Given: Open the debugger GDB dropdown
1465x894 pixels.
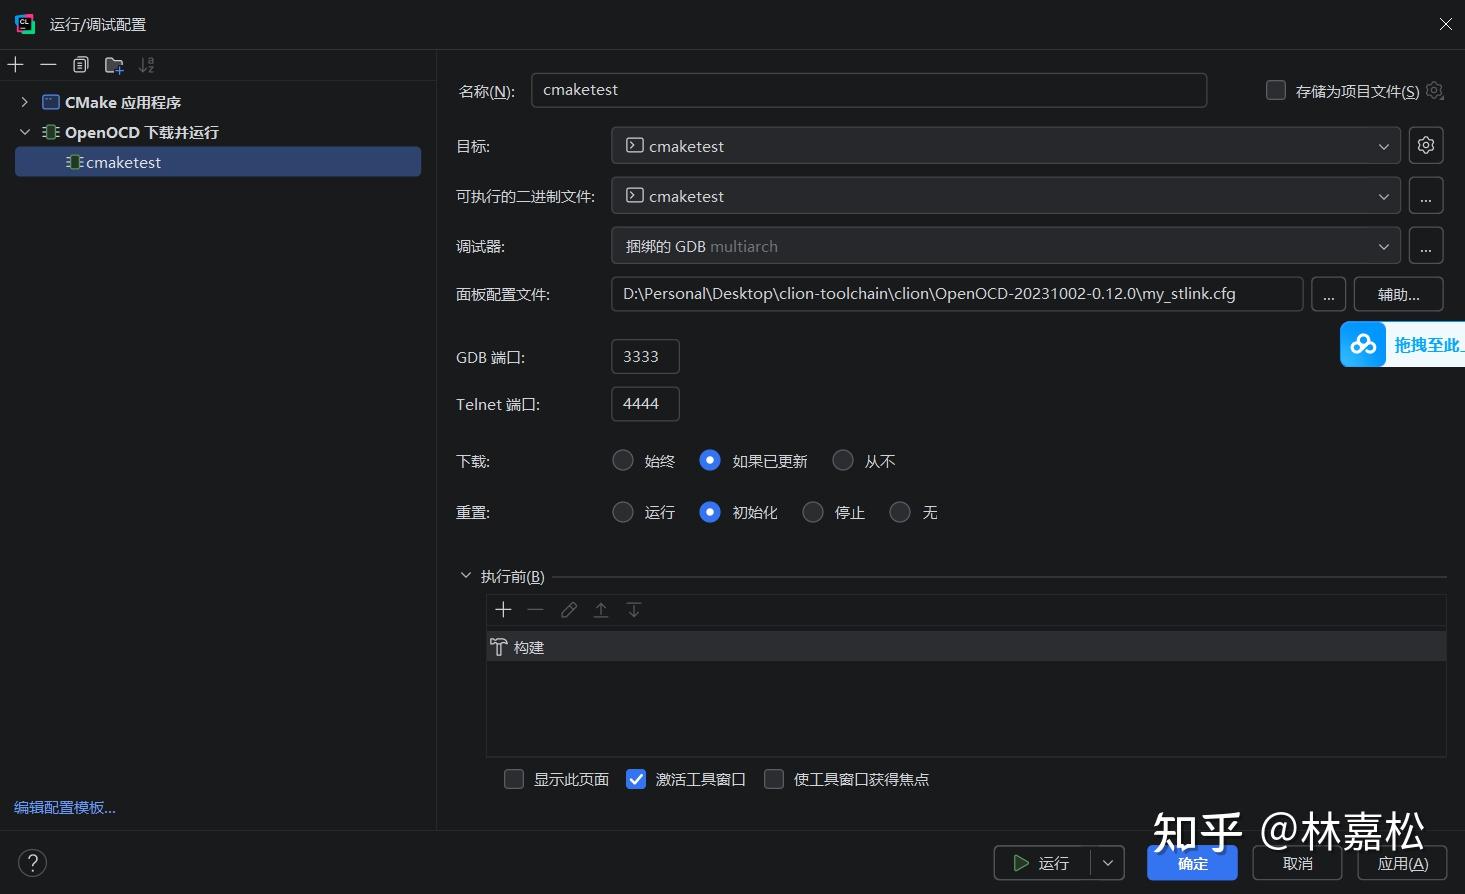Looking at the screenshot, I should [x=1005, y=246].
